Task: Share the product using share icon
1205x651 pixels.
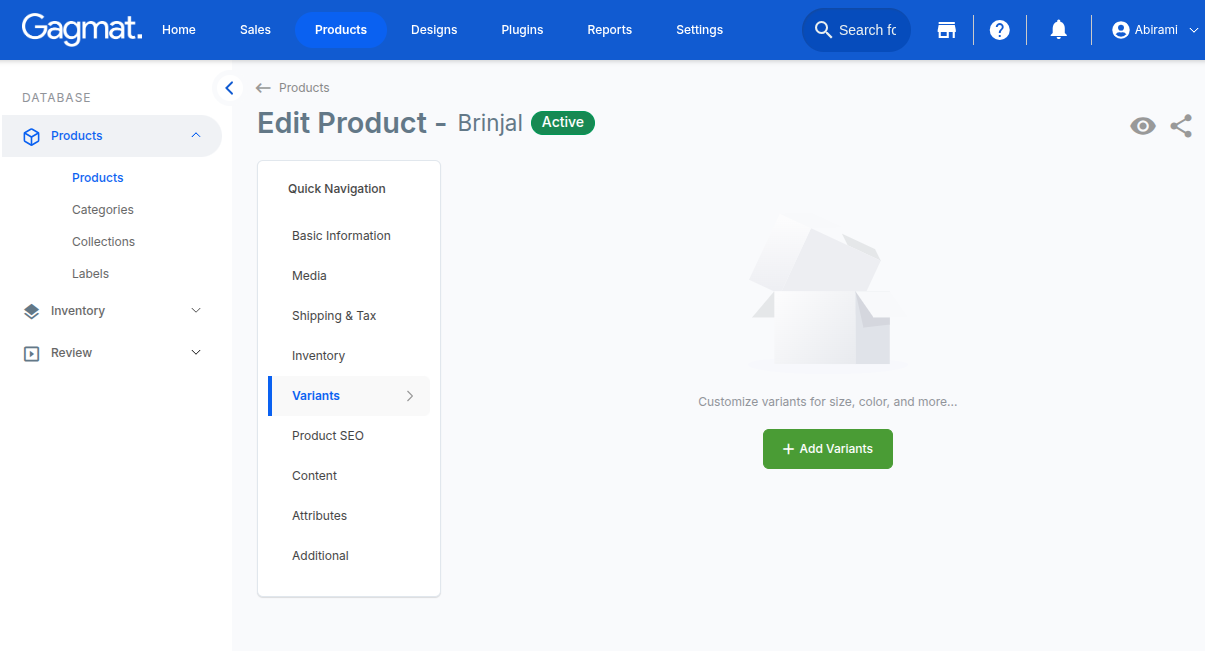Action: (1181, 126)
